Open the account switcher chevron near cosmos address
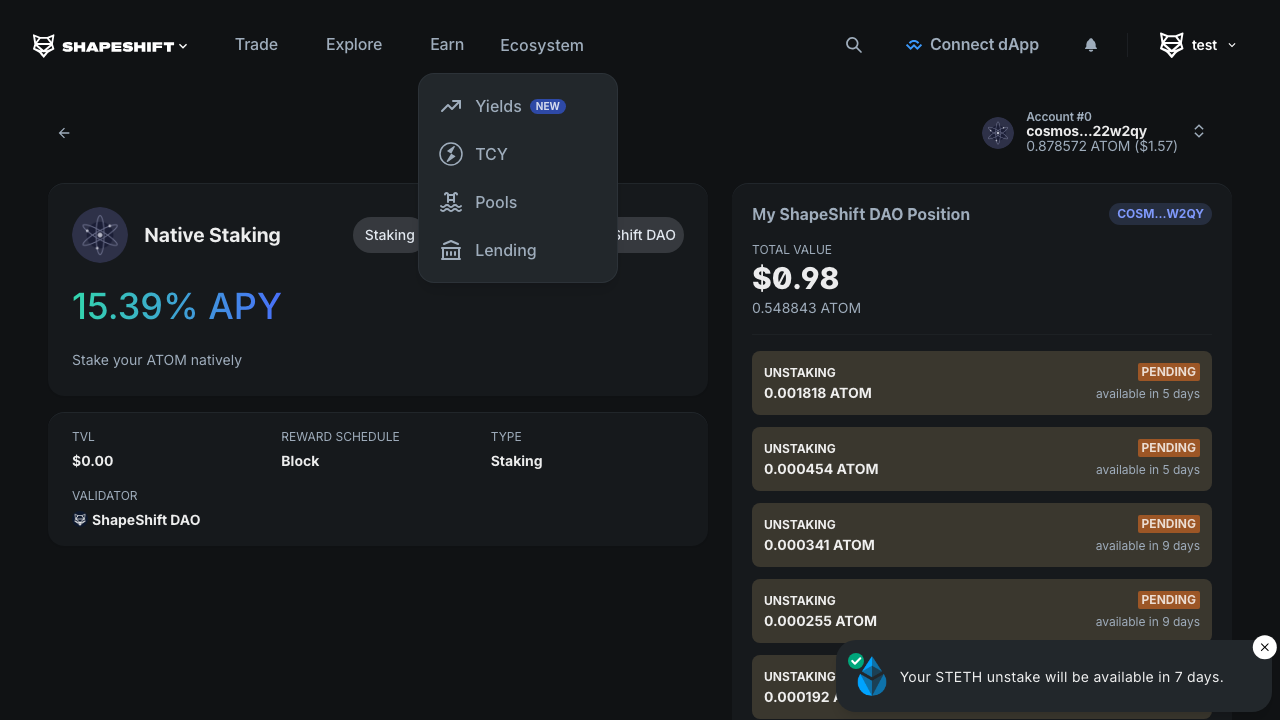 [x=1198, y=131]
